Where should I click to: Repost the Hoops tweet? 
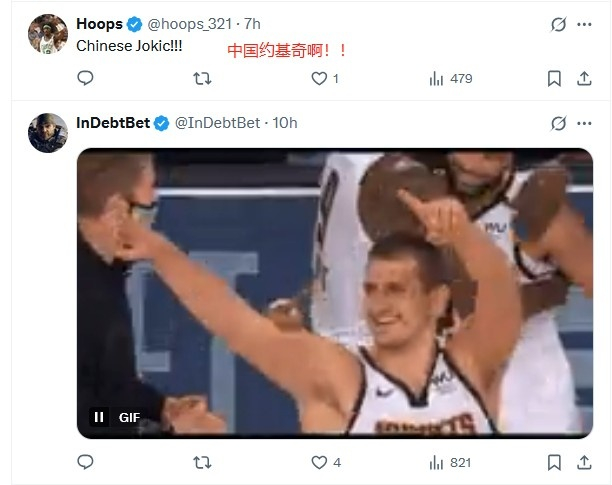pyautogui.click(x=202, y=78)
